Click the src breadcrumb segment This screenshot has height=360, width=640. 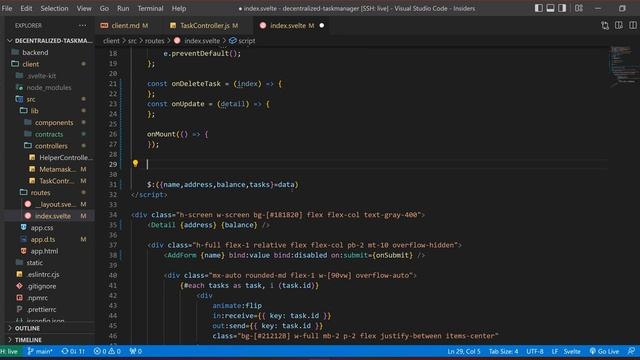click(x=132, y=41)
